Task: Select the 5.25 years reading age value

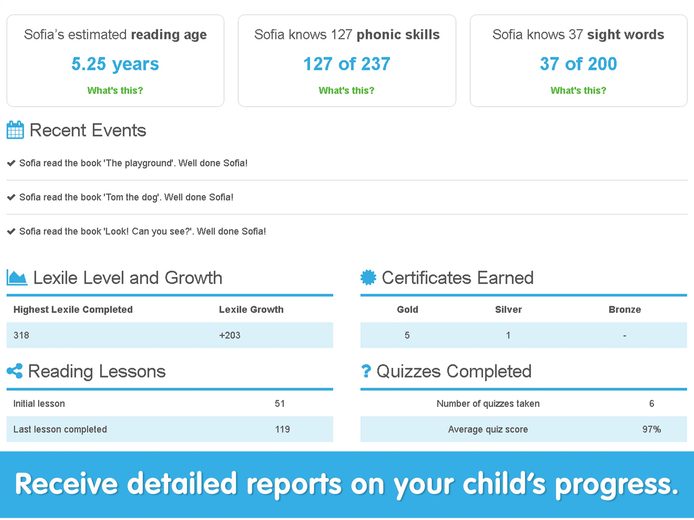Action: click(115, 64)
